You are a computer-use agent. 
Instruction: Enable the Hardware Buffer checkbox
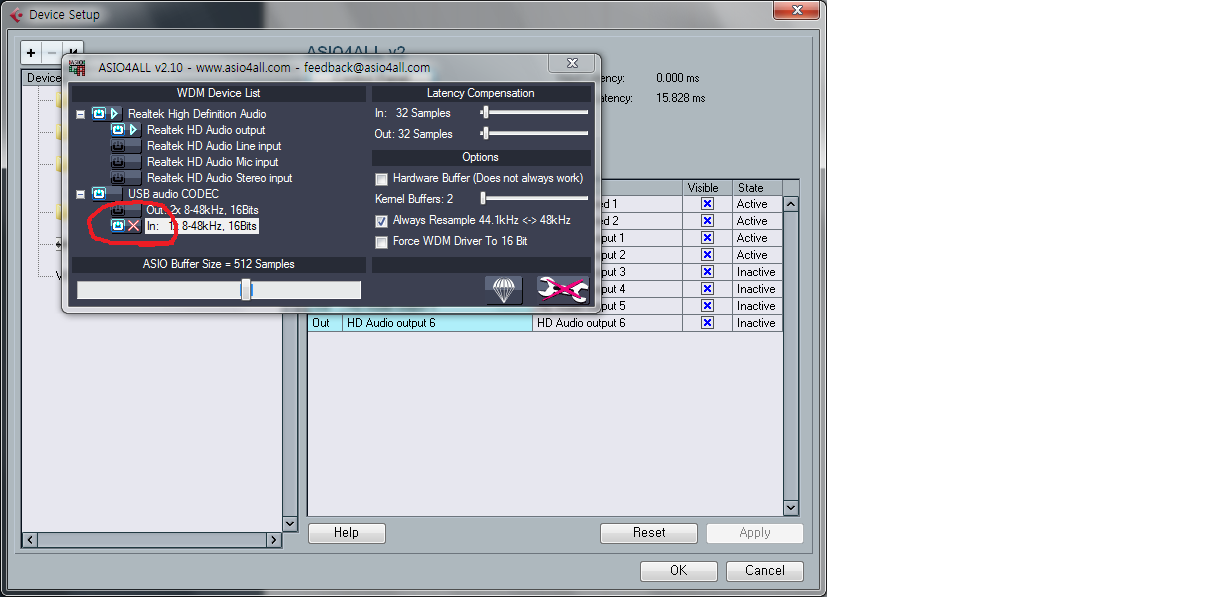coord(381,179)
